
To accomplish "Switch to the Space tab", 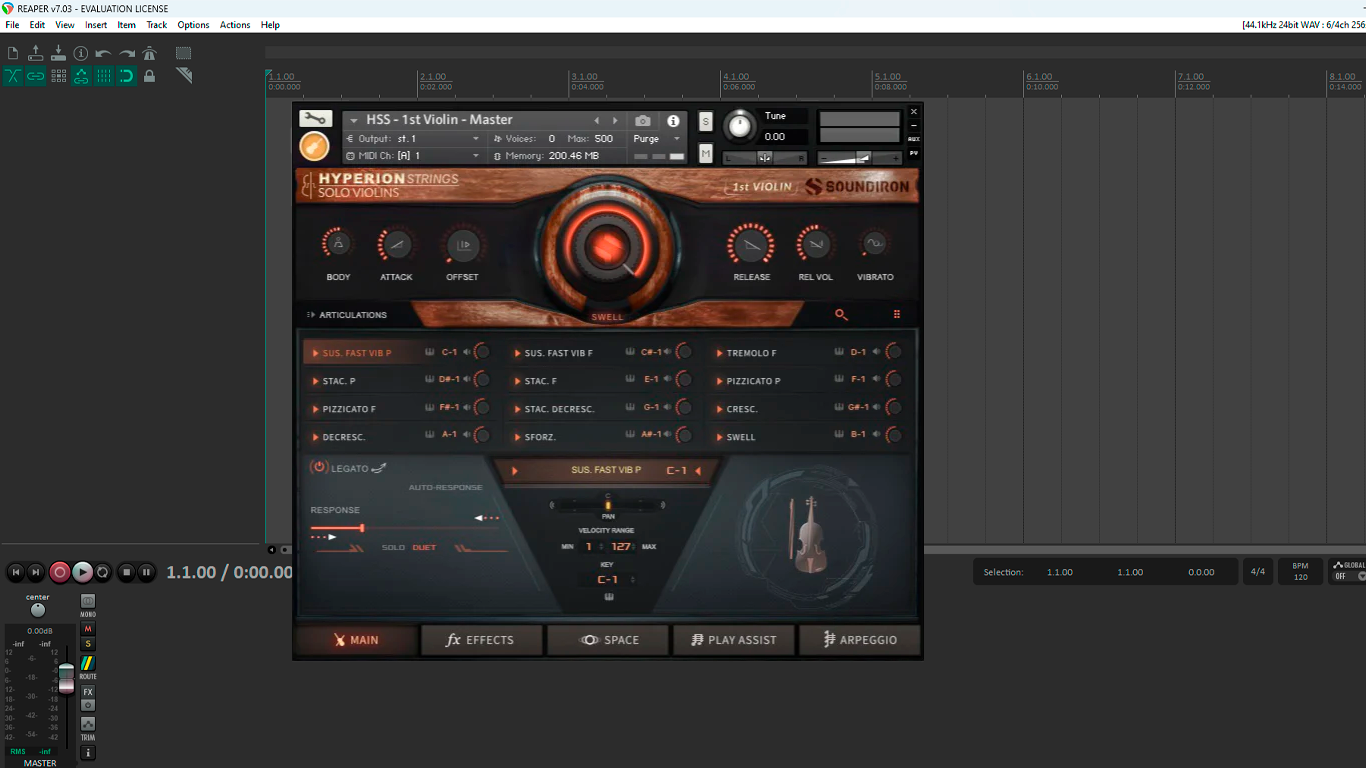I will point(608,640).
